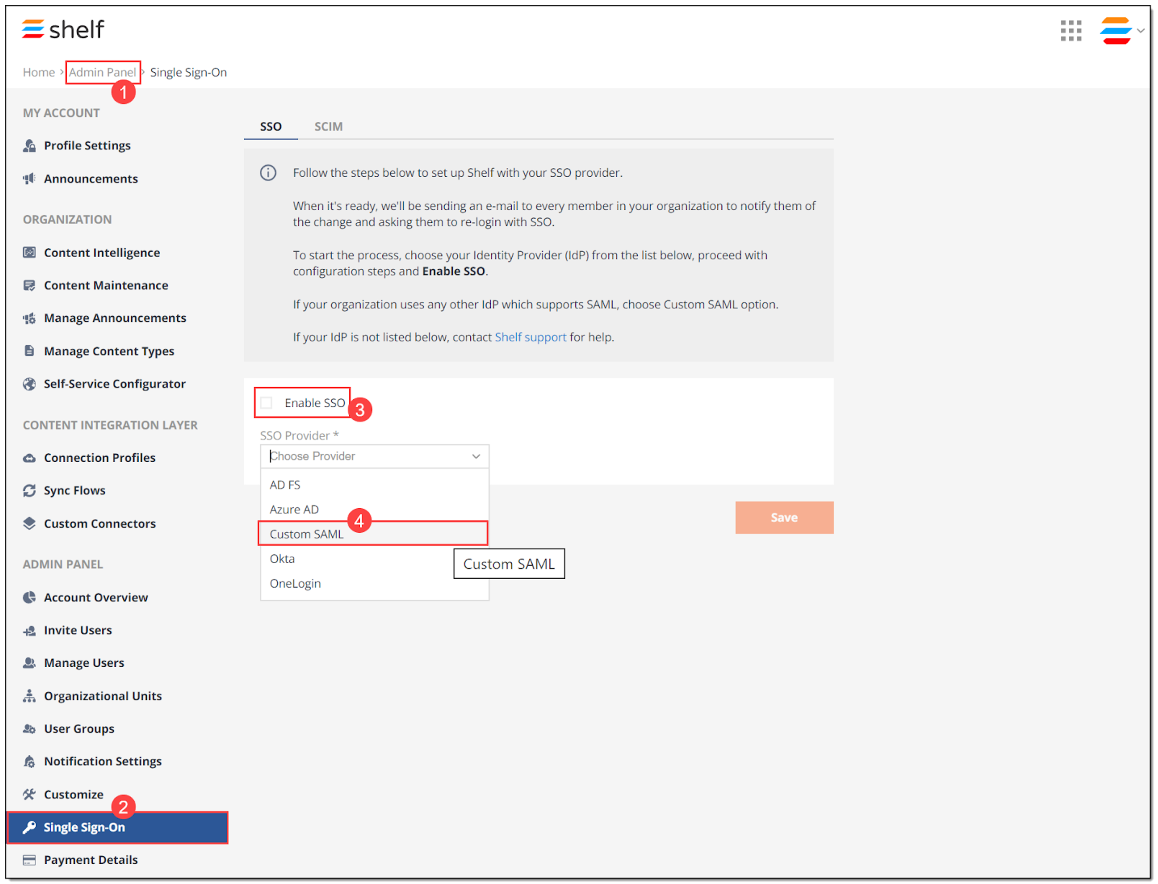Click the Payment Details card icon

tap(30, 860)
